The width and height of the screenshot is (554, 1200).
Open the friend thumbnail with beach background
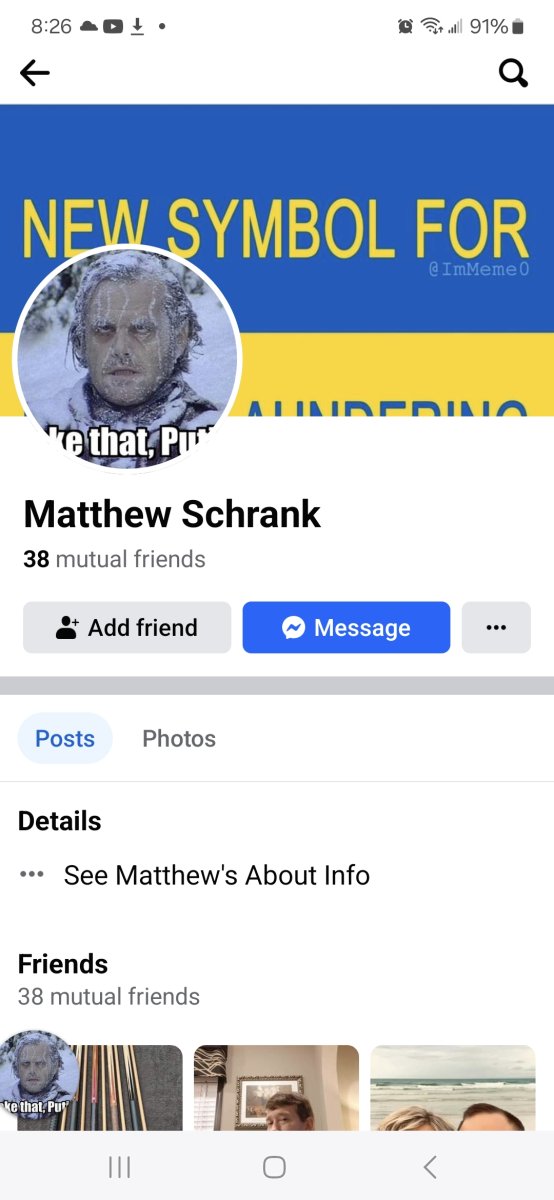tap(453, 1088)
